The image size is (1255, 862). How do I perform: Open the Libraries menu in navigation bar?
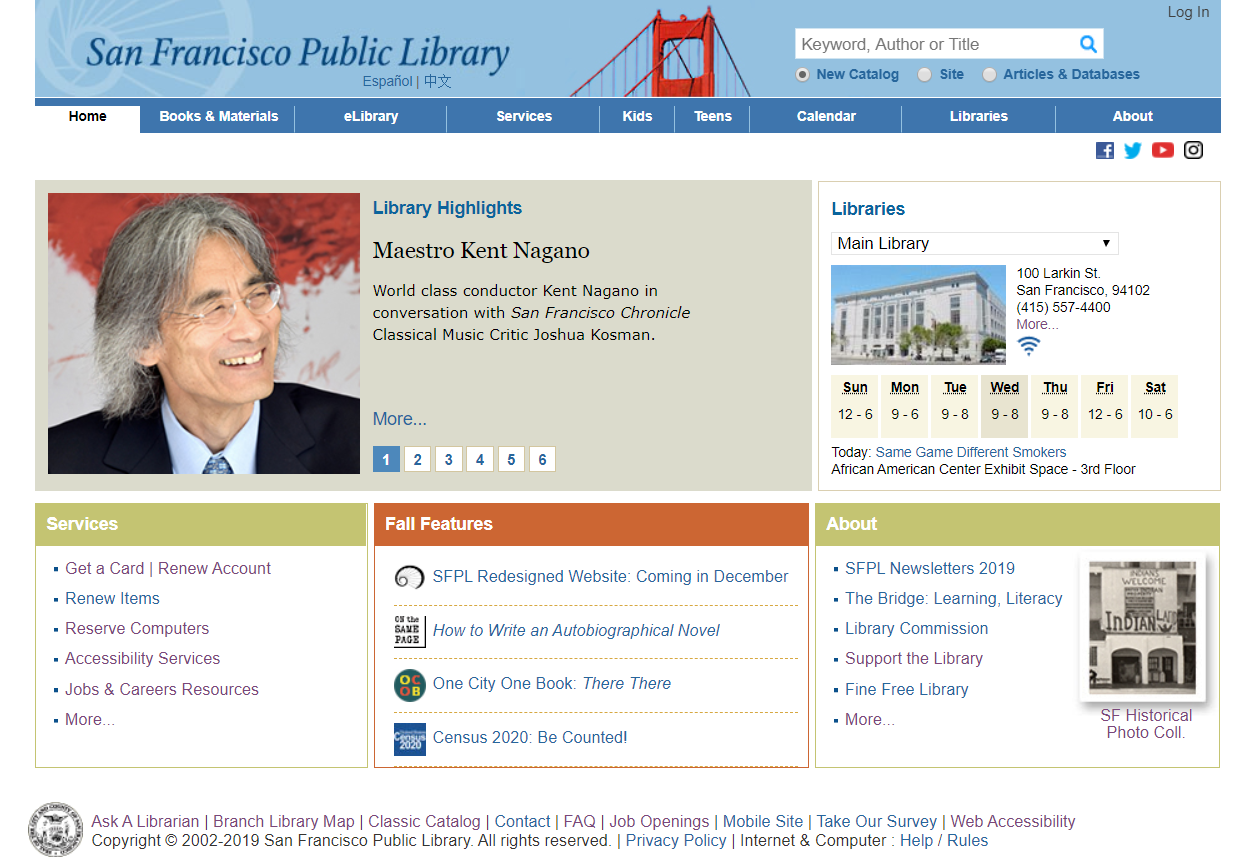coord(979,116)
